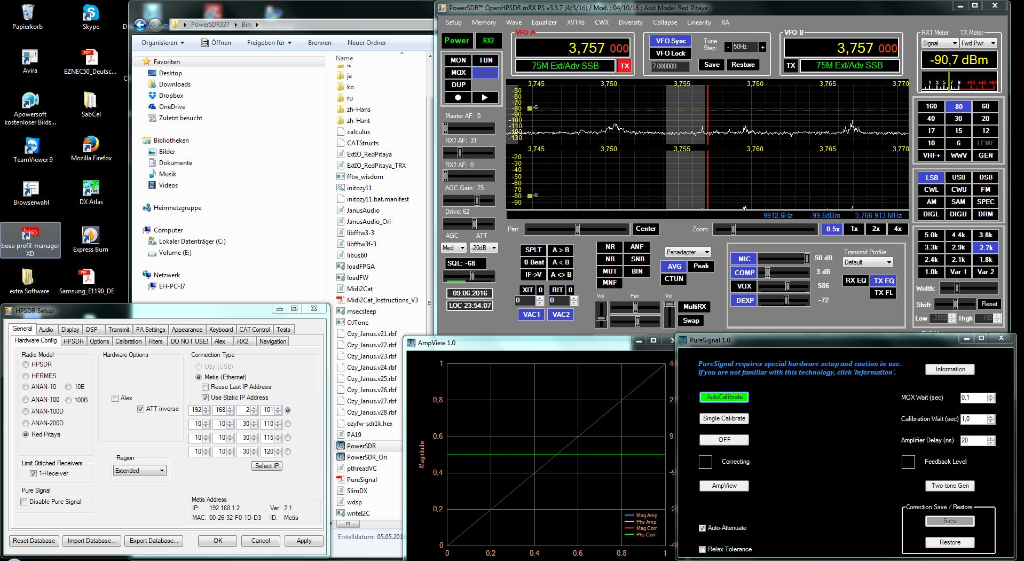
Task: Click the play triangle button in PowerSDR
Action: 485,97
